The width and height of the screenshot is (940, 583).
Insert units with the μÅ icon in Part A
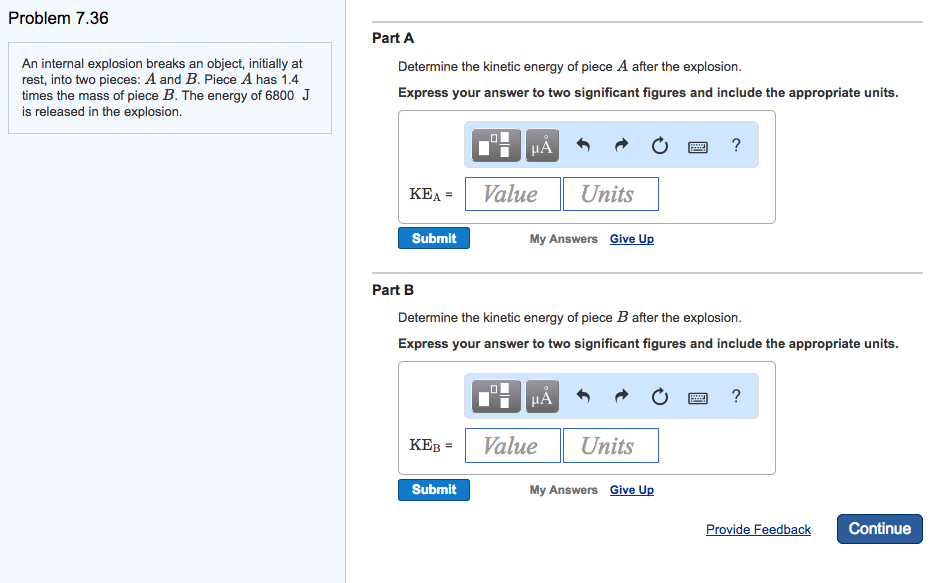tap(541, 144)
